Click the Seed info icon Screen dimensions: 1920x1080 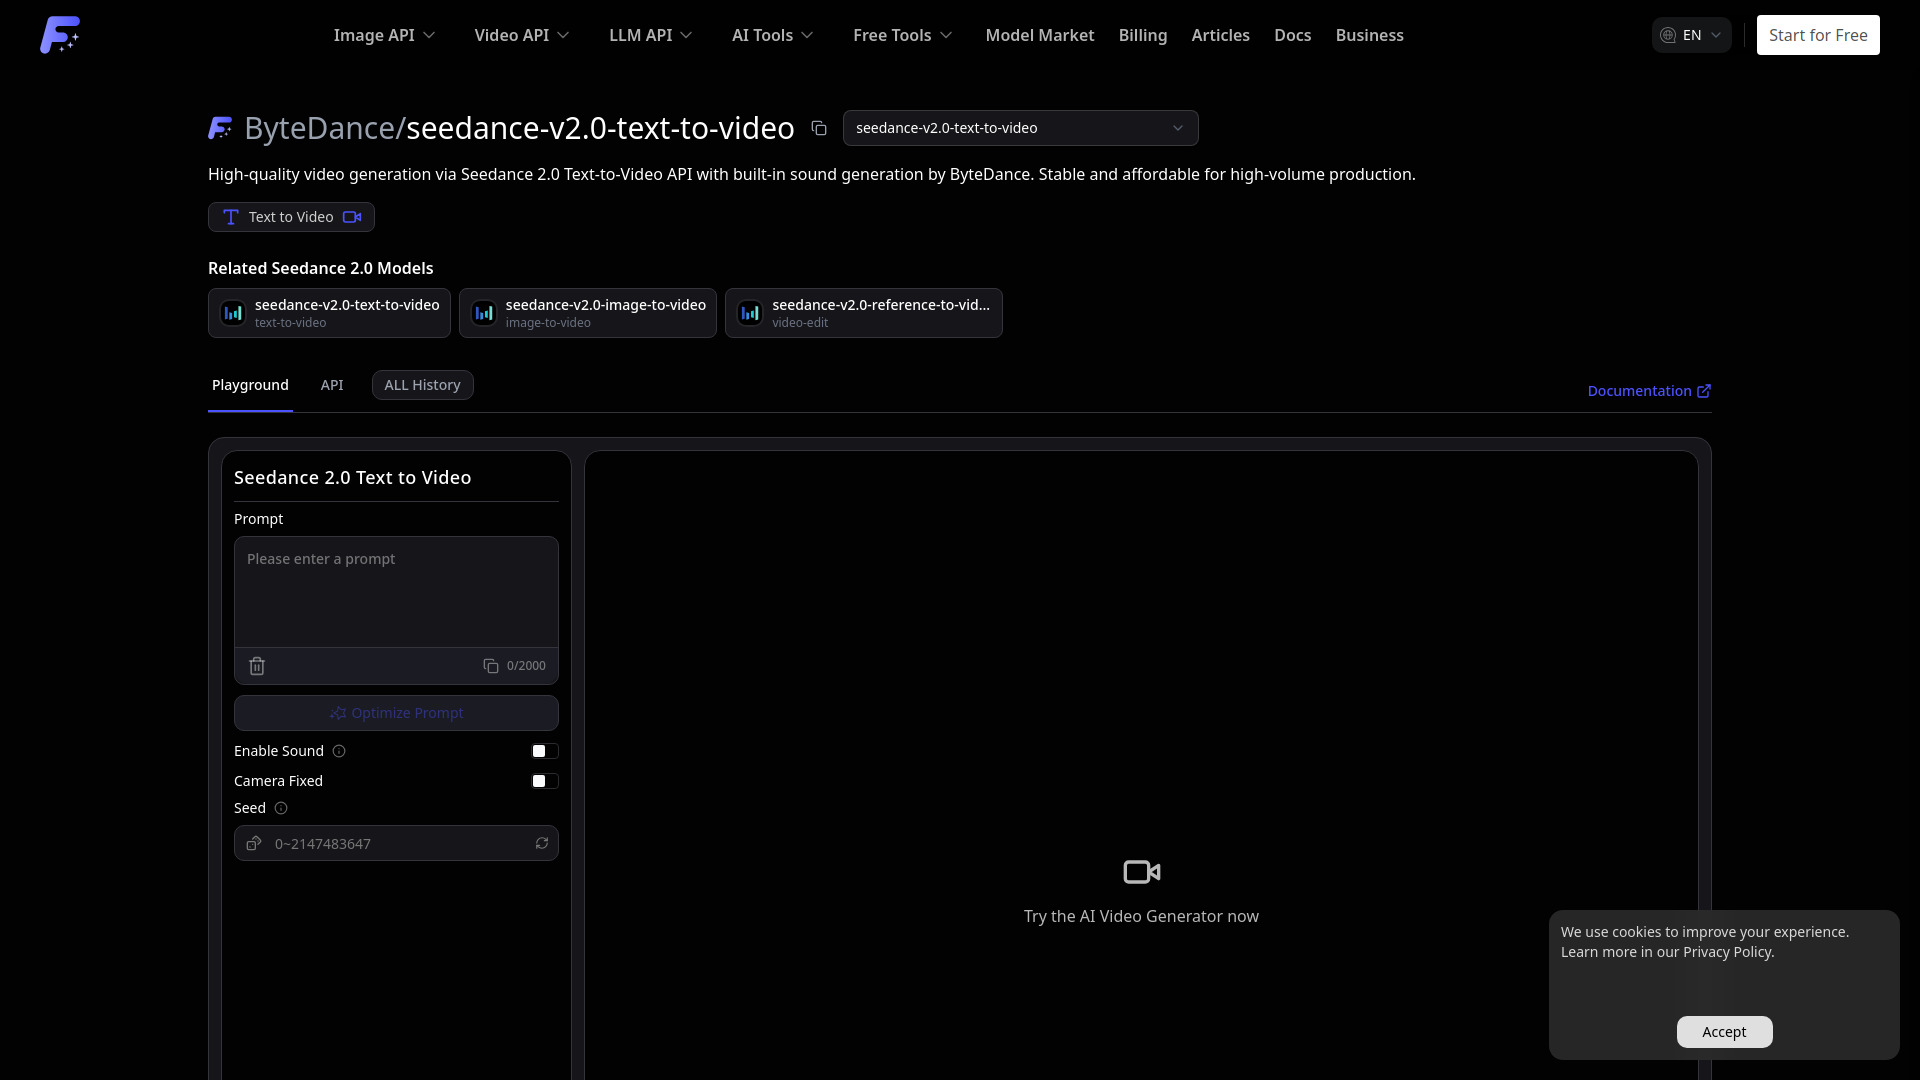[281, 808]
